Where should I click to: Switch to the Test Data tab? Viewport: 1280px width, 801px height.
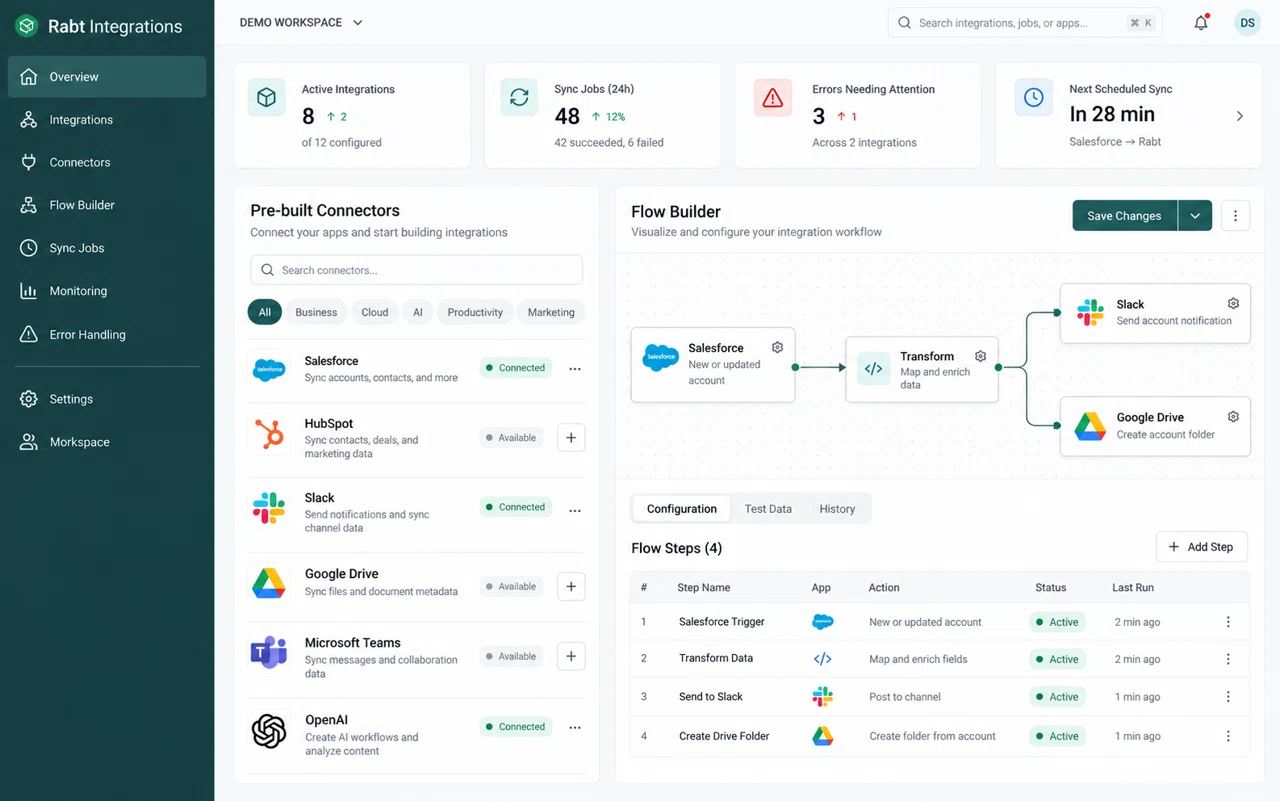768,509
